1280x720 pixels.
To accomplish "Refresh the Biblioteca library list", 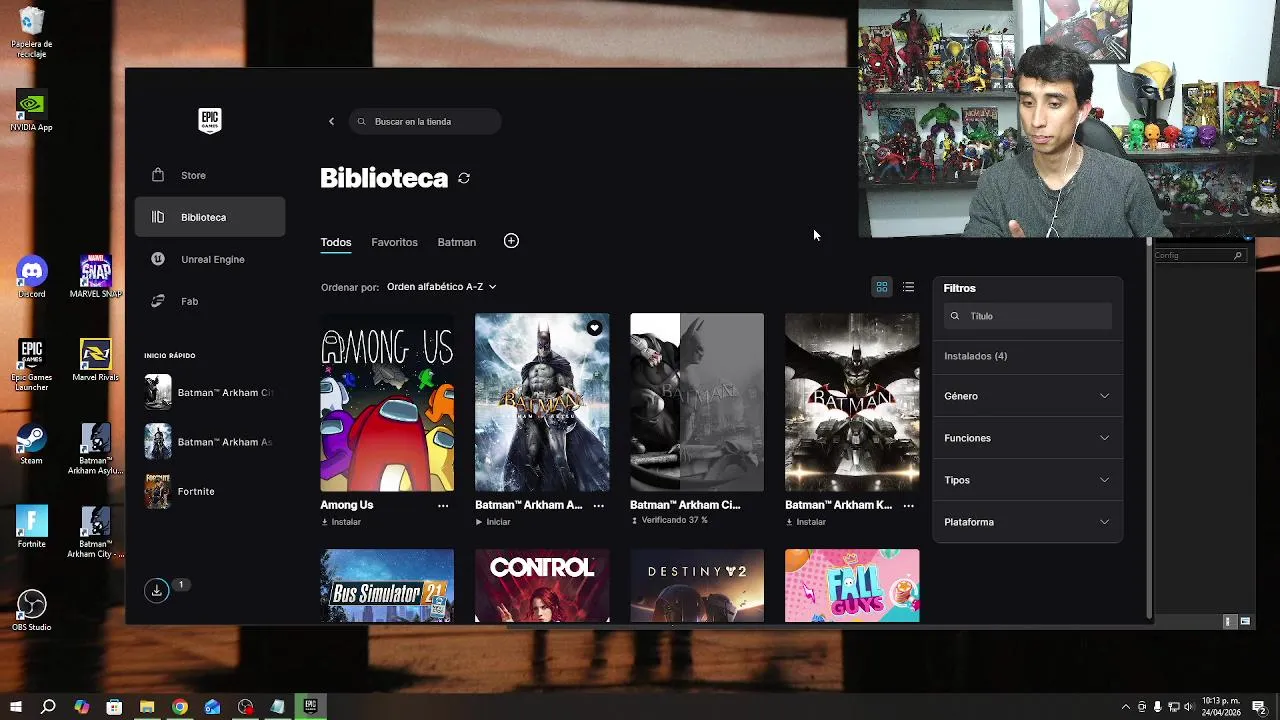I will (x=464, y=178).
